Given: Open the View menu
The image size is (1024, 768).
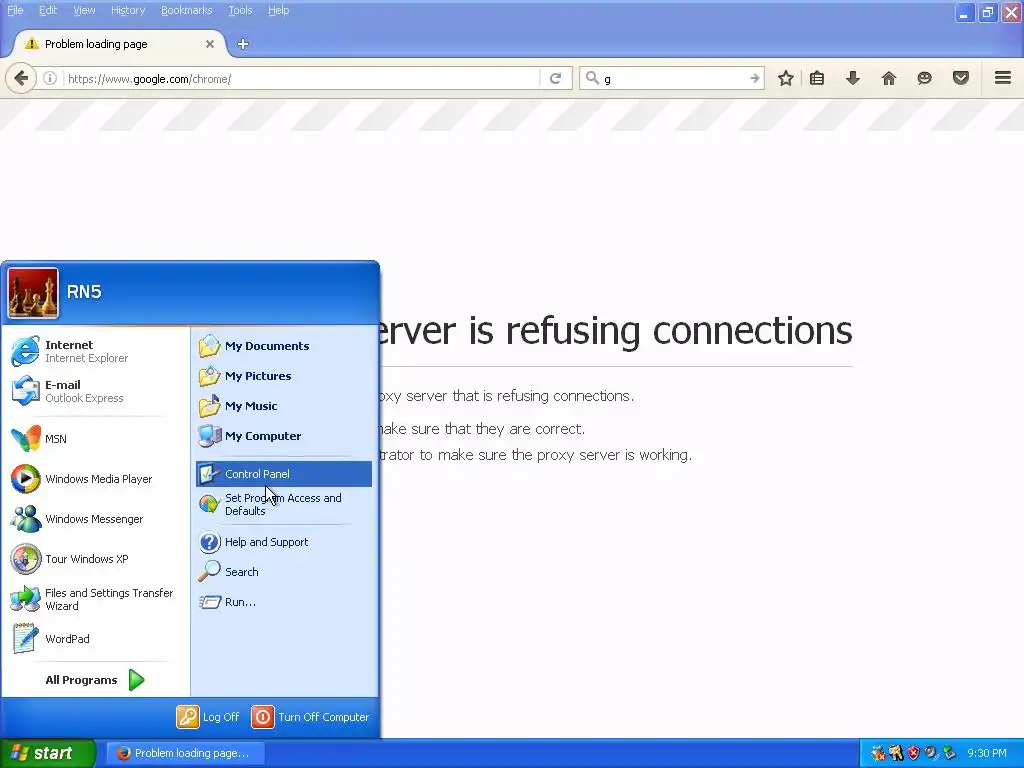Looking at the screenshot, I should tap(84, 10).
